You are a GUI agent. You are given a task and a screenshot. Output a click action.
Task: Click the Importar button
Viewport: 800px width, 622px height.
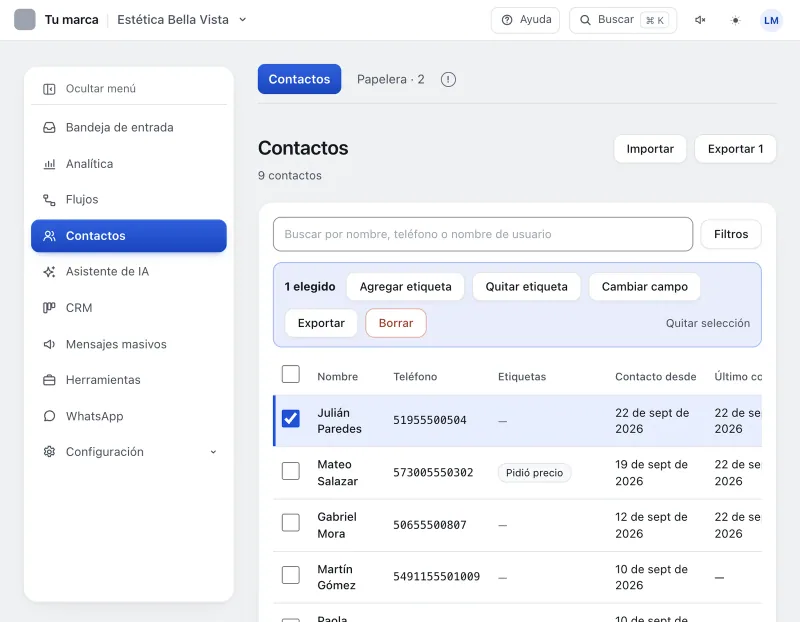coord(650,149)
